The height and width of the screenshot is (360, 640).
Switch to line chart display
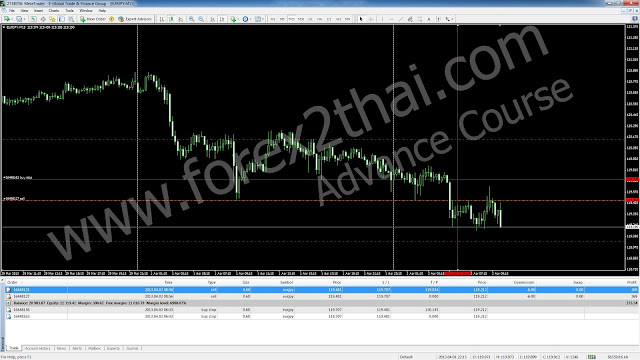180,19
